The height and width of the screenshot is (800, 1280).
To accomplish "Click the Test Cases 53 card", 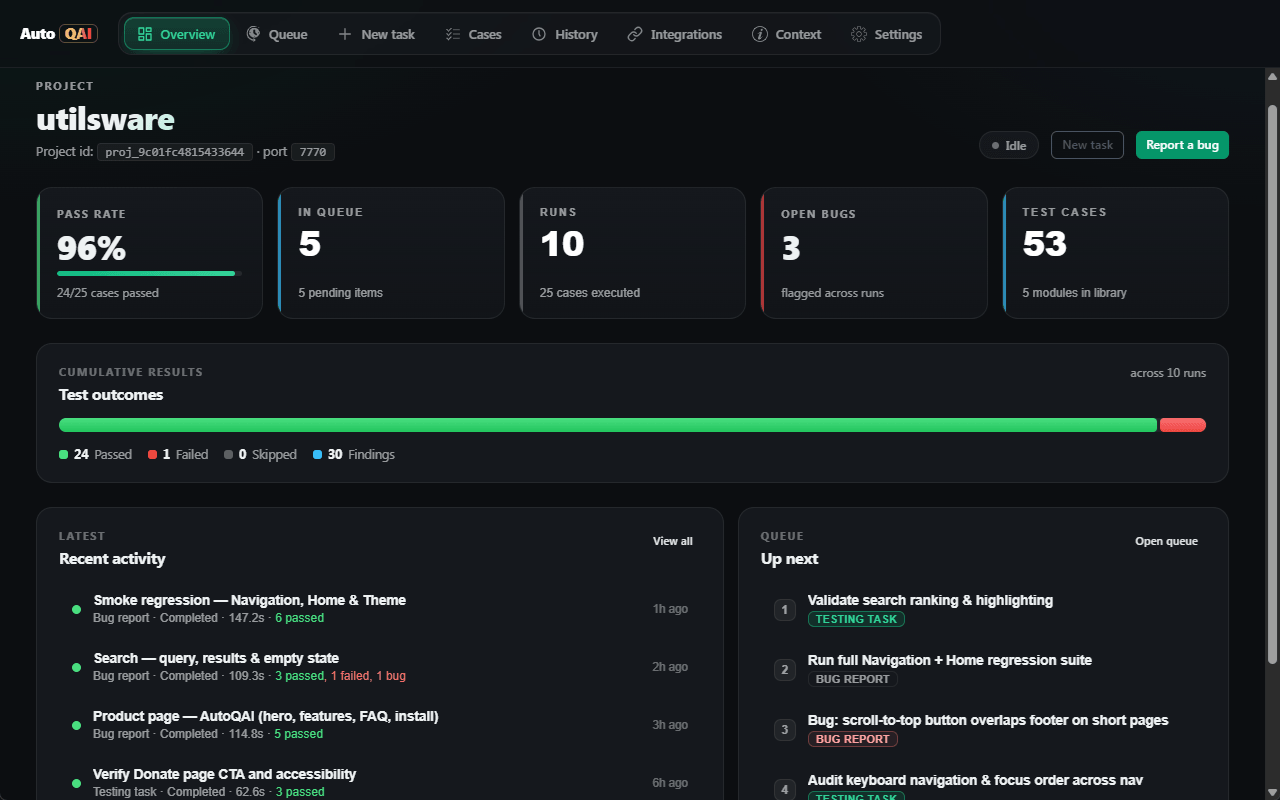I will pos(1116,253).
